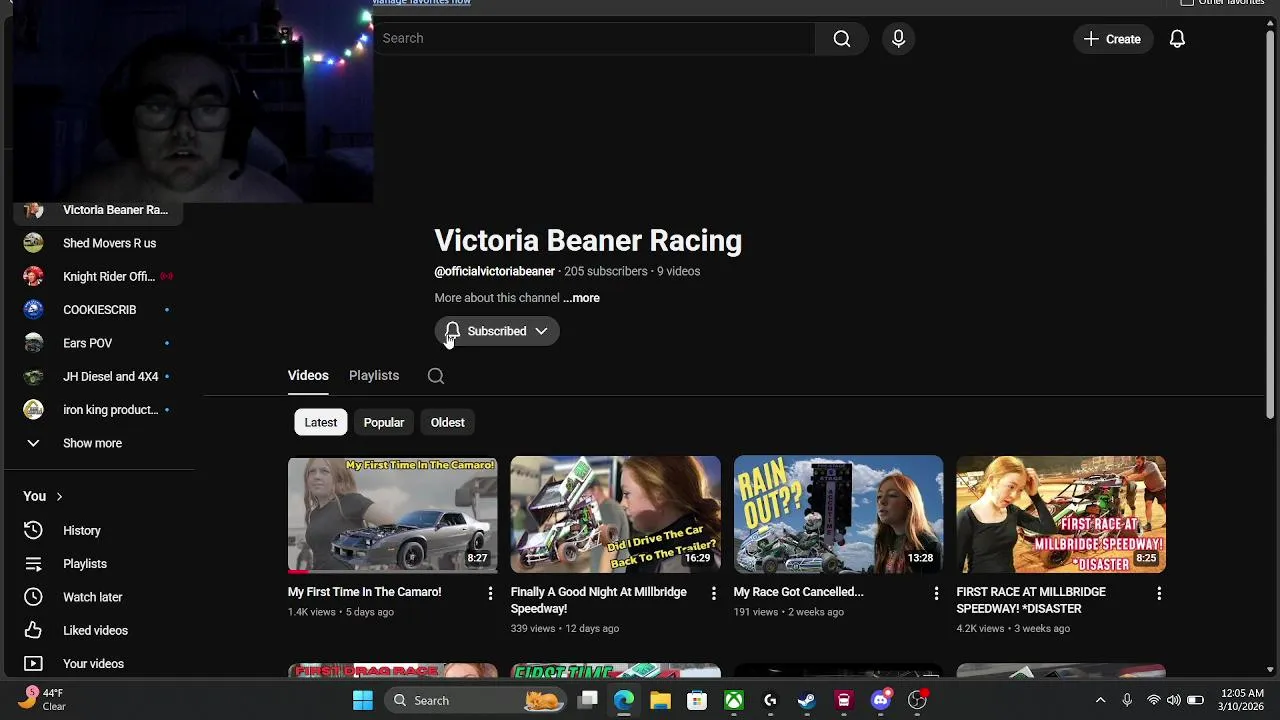Click the Liked videos thumbs-up icon

coord(33,630)
